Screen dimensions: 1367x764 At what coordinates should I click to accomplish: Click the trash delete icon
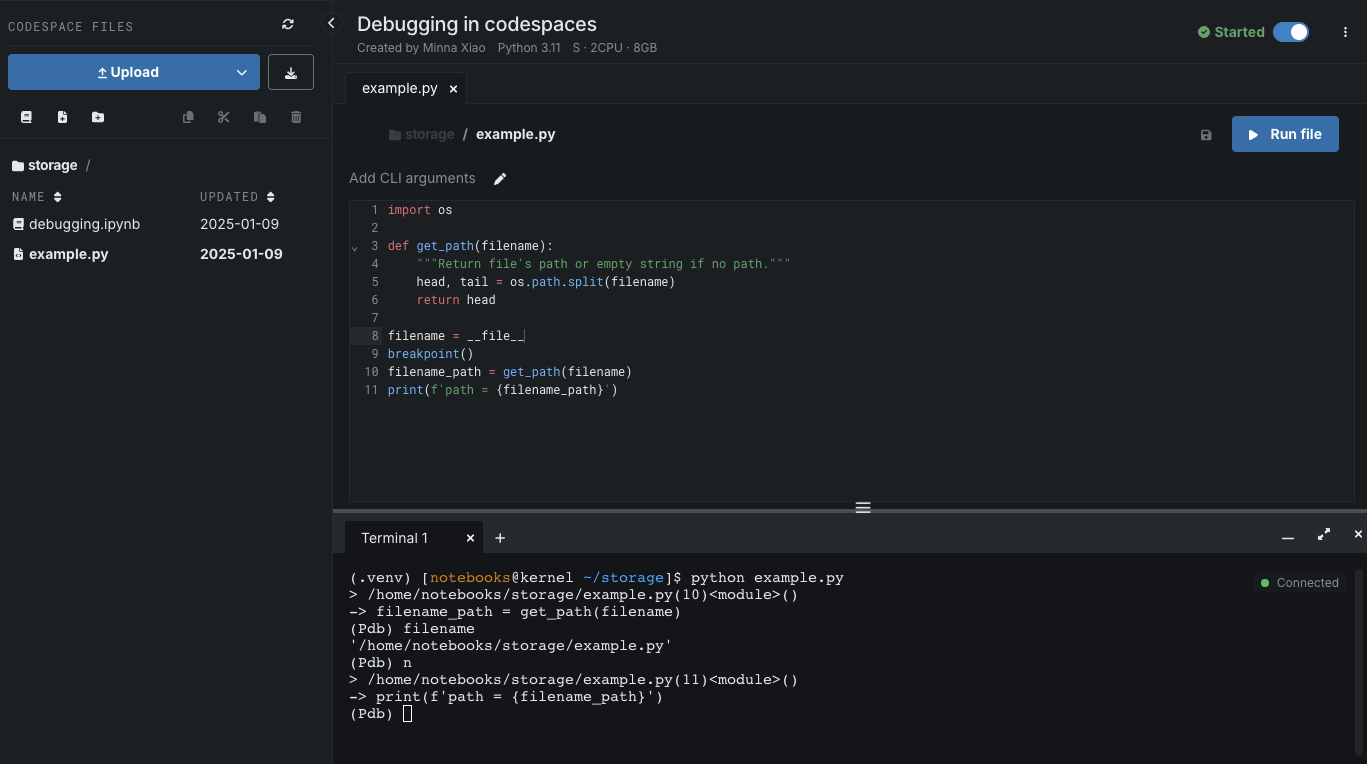[x=296, y=117]
